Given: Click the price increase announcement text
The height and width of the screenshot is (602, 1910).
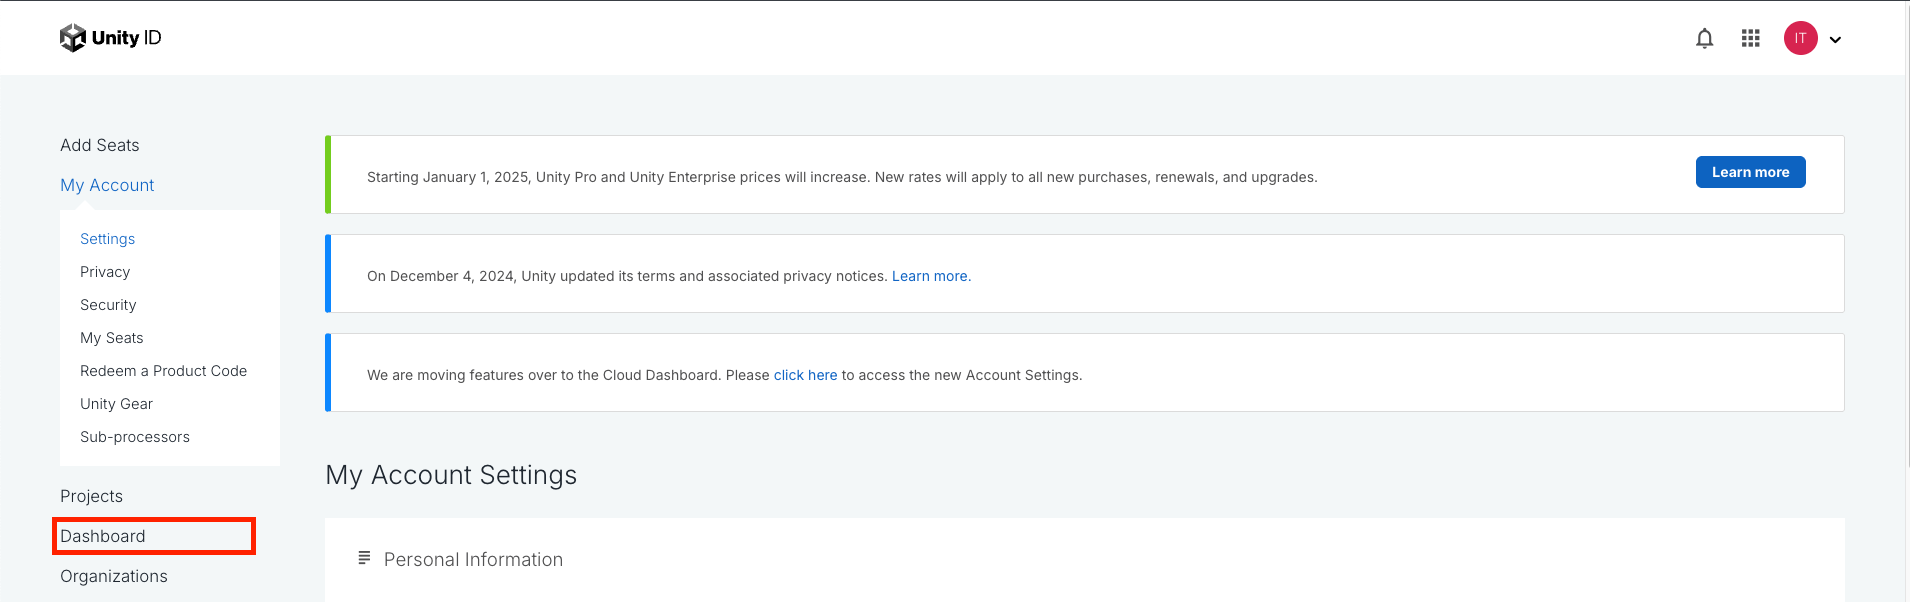Looking at the screenshot, I should point(842,177).
